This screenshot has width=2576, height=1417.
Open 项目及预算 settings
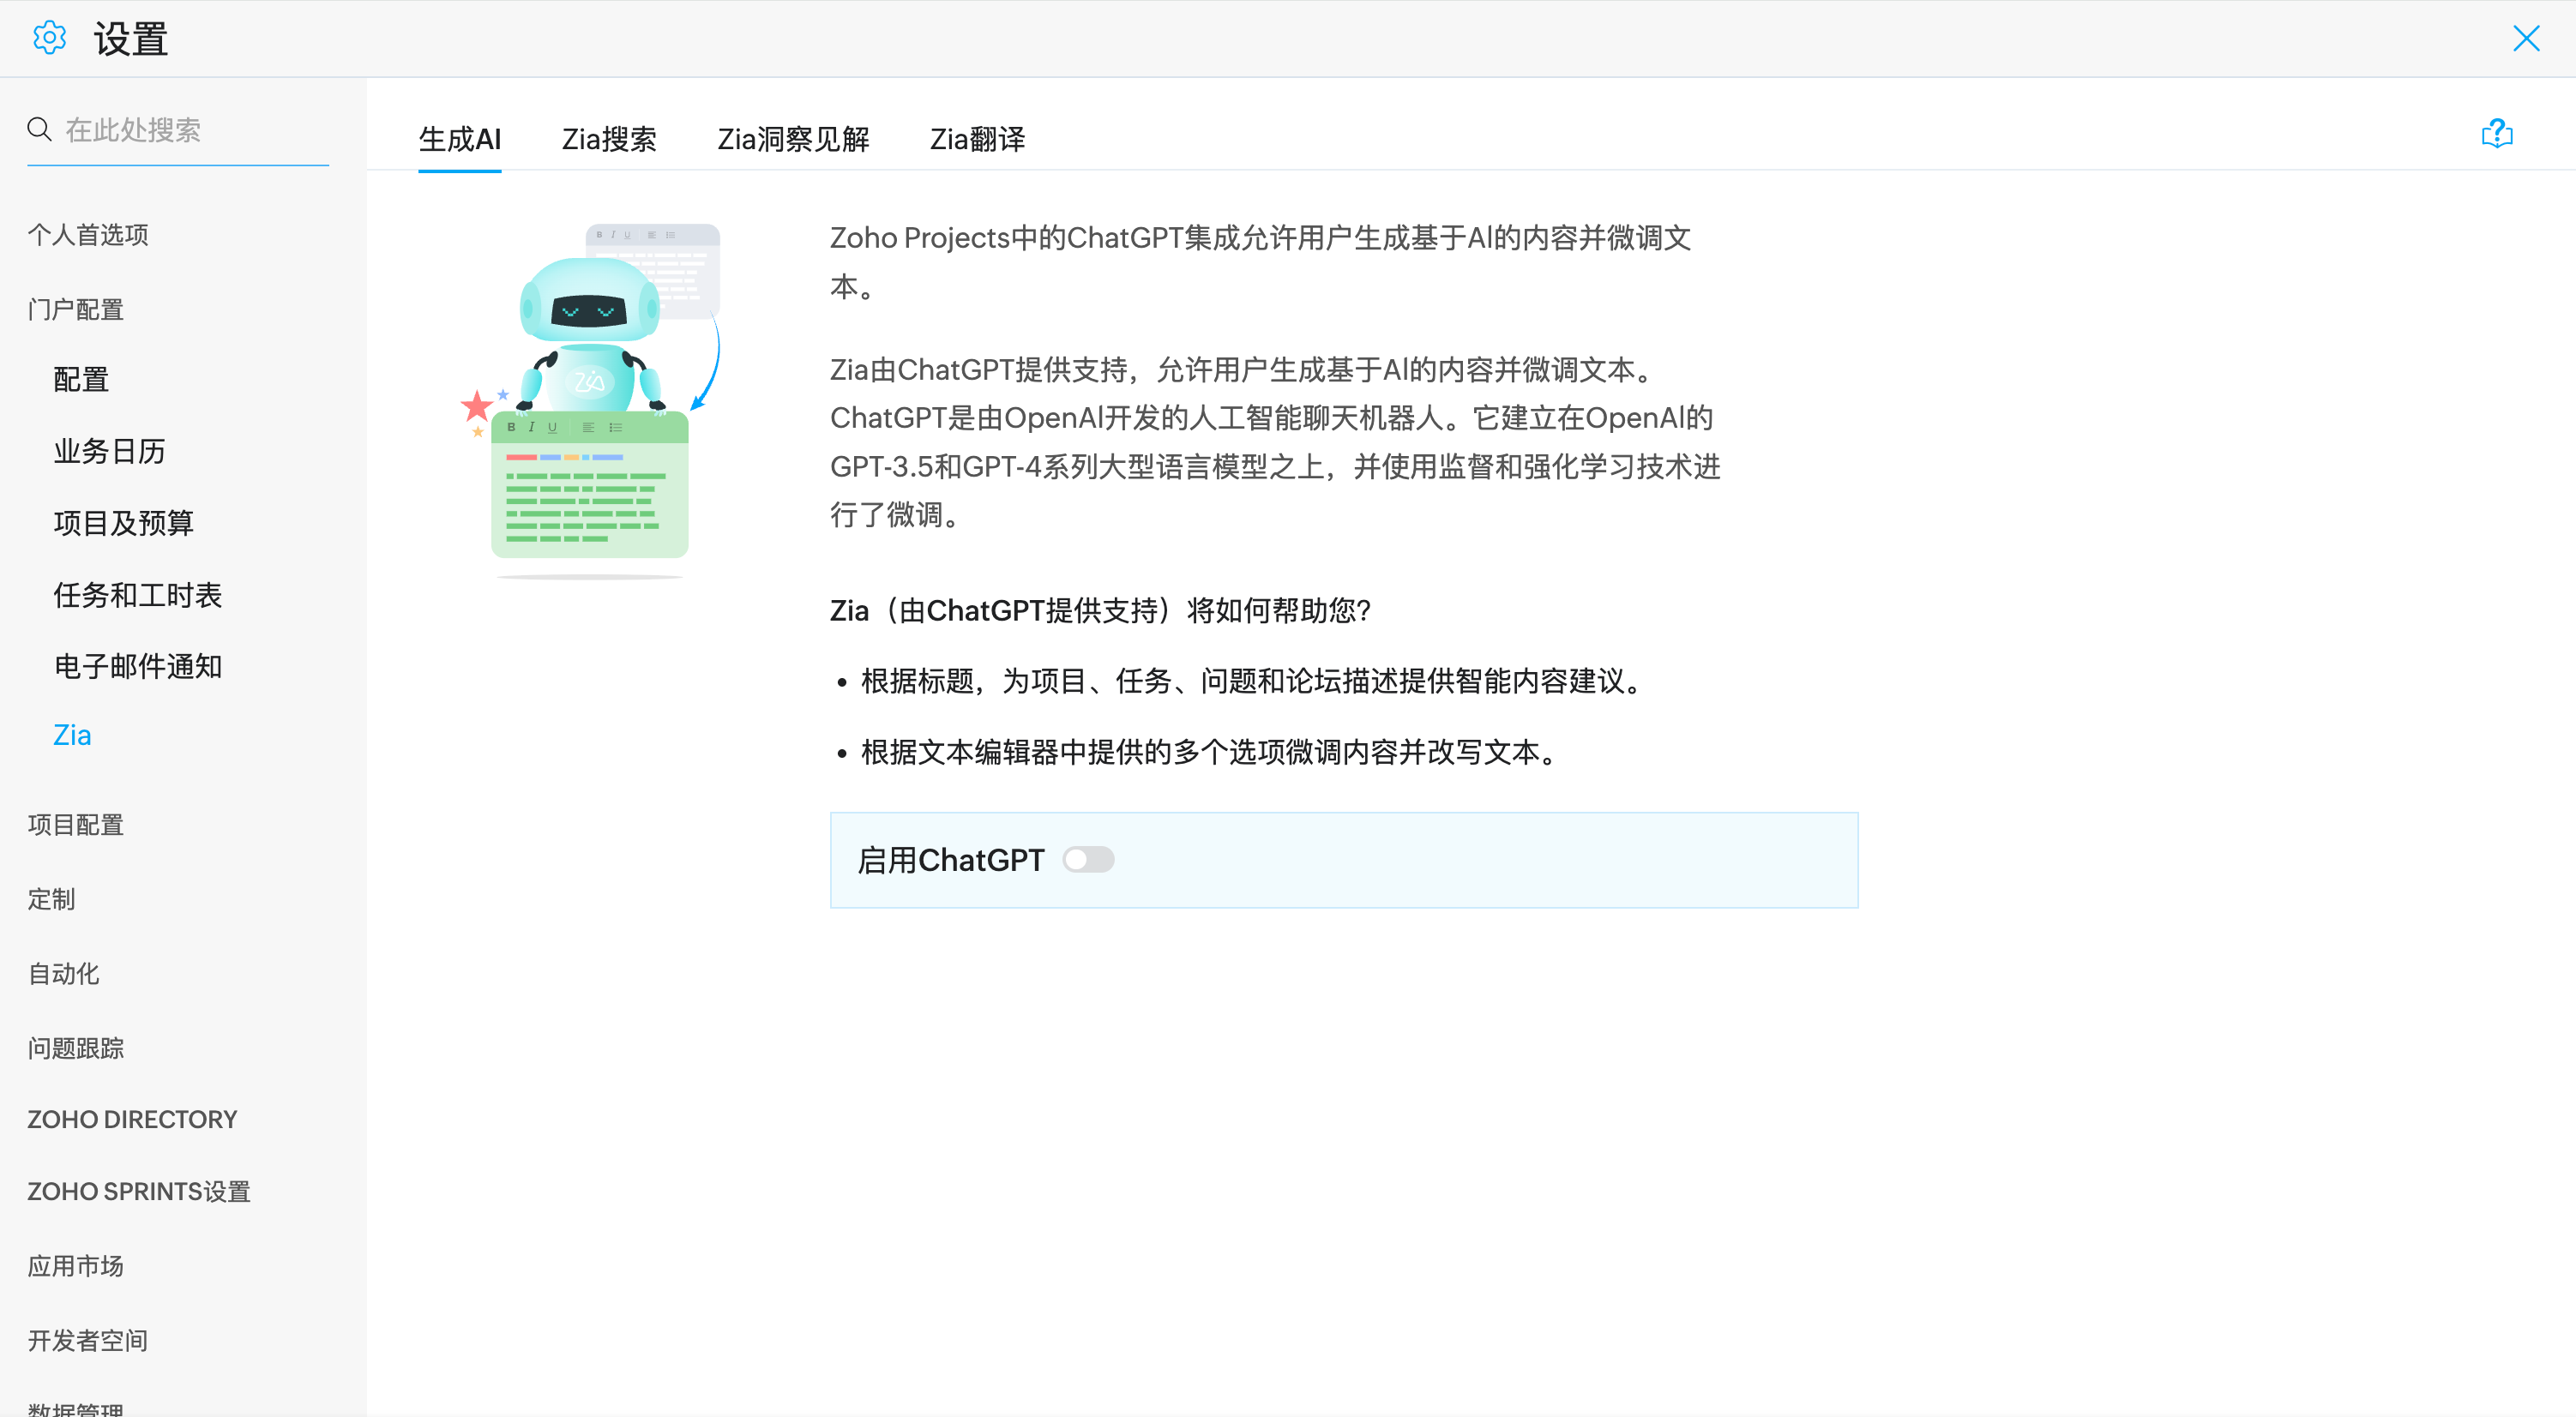tap(124, 523)
